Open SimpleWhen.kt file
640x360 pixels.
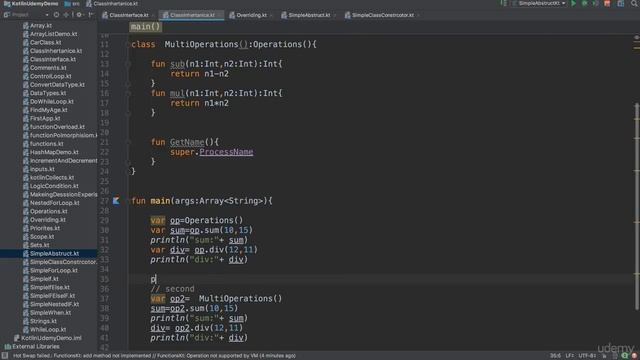[x=47, y=313]
